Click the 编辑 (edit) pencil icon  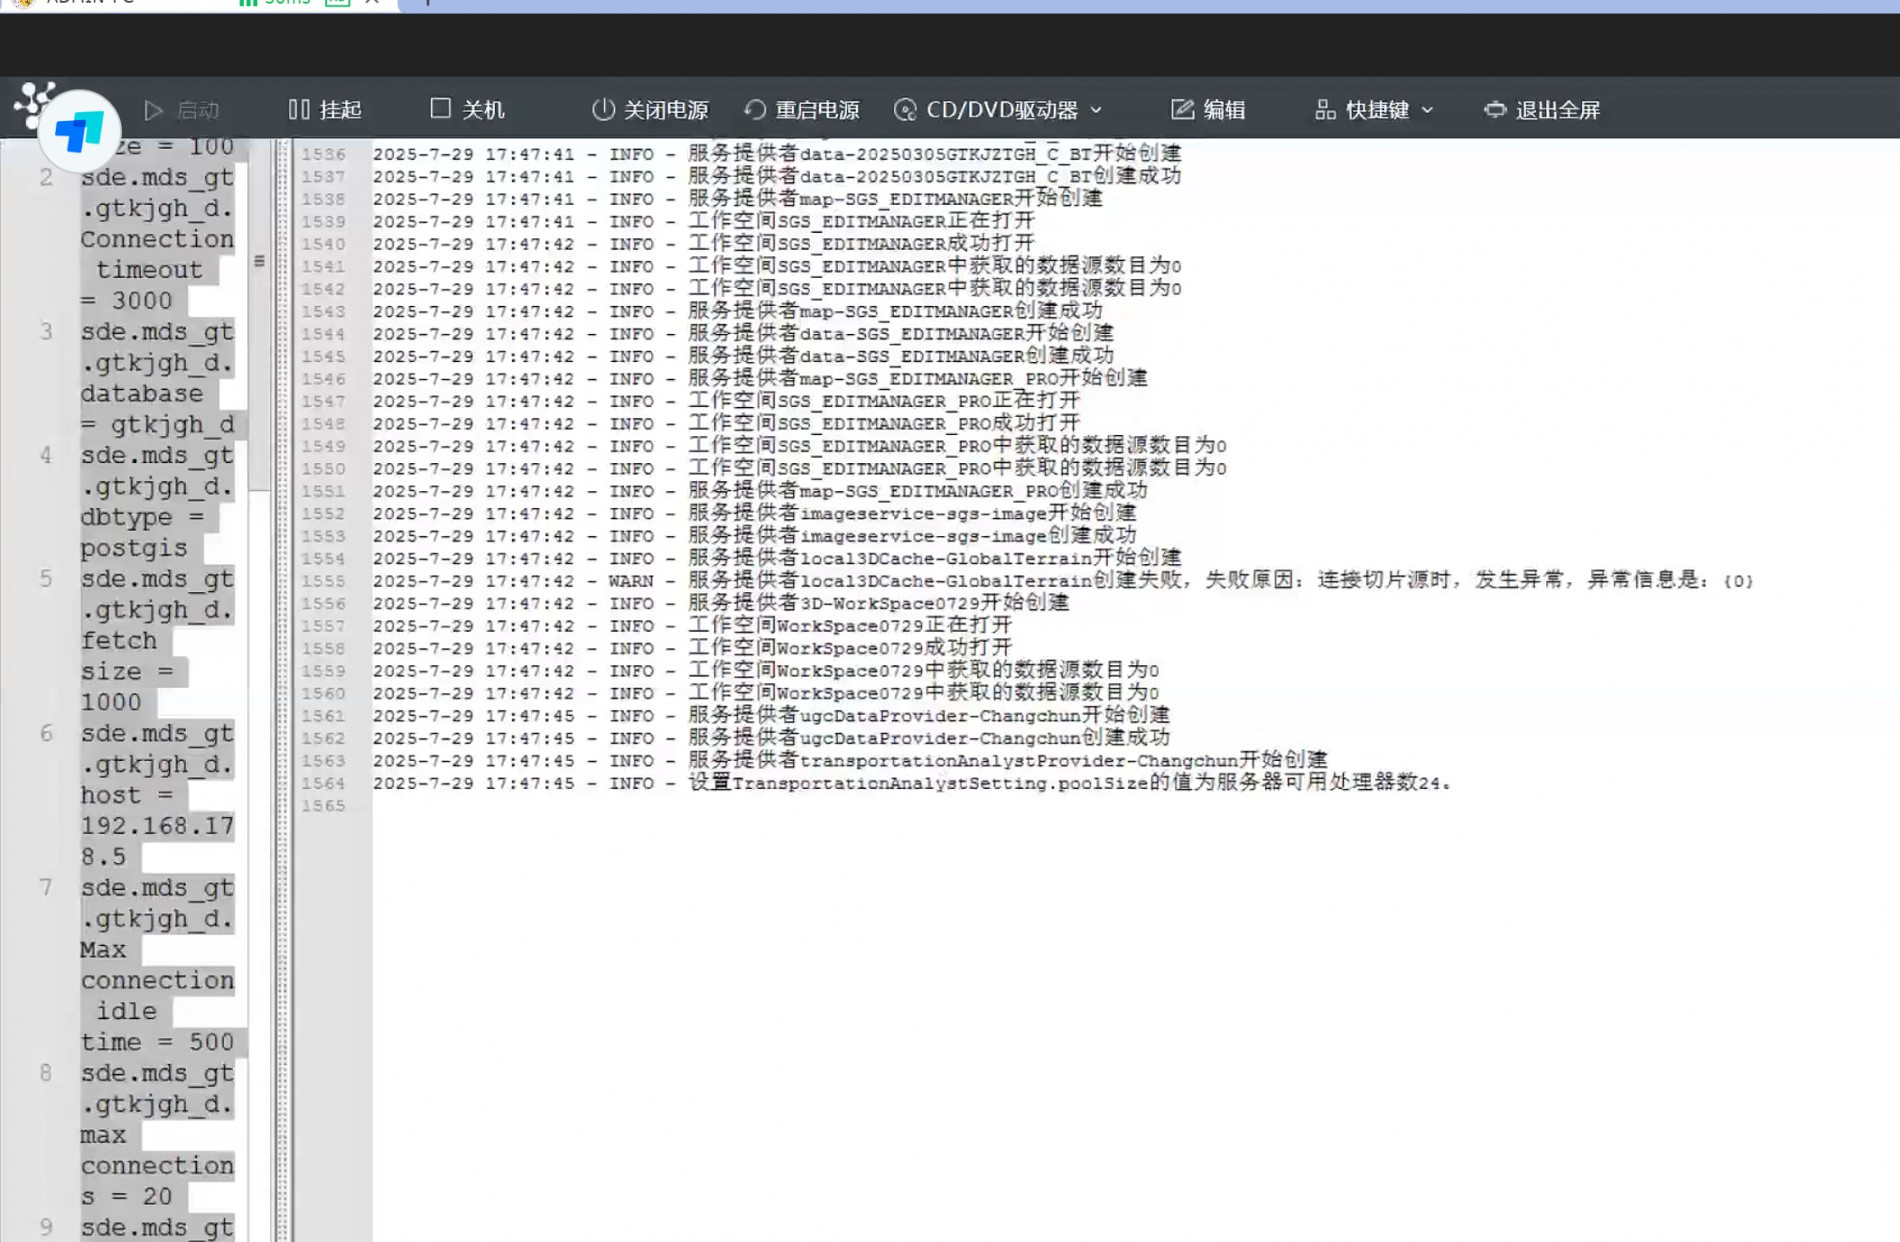(1182, 109)
